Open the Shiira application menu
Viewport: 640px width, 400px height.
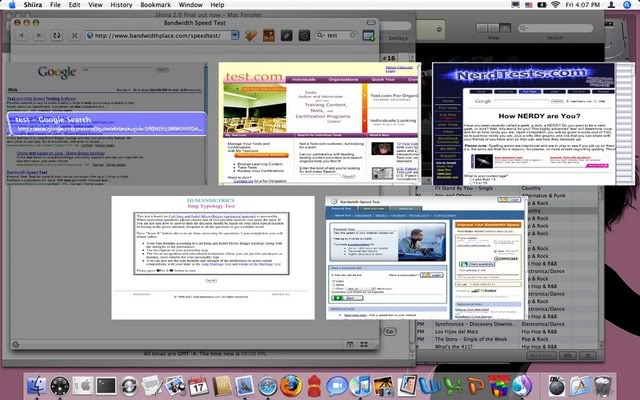click(x=33, y=5)
